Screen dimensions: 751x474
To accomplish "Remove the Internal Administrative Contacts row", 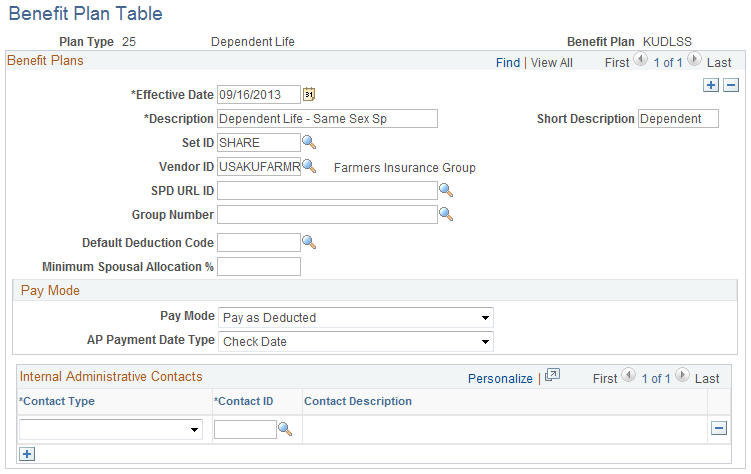I will coord(719,428).
